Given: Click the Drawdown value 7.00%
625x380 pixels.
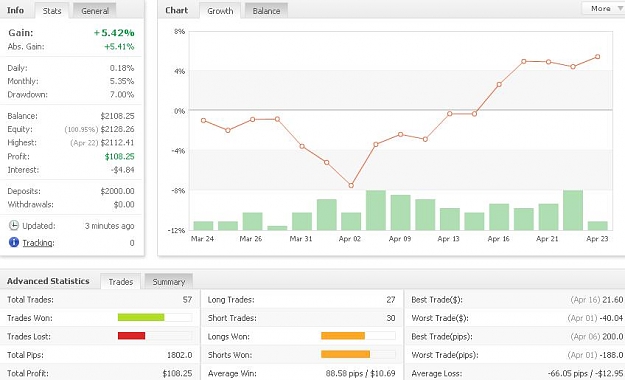Looking at the screenshot, I should (122, 95).
